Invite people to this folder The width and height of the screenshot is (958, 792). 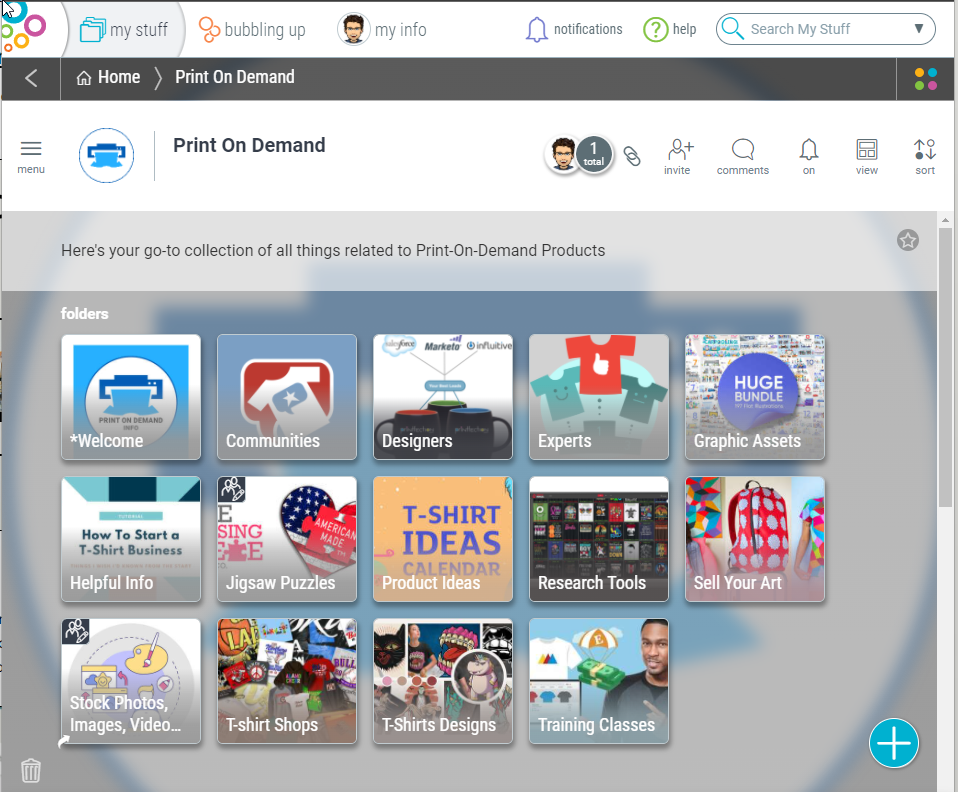678,156
